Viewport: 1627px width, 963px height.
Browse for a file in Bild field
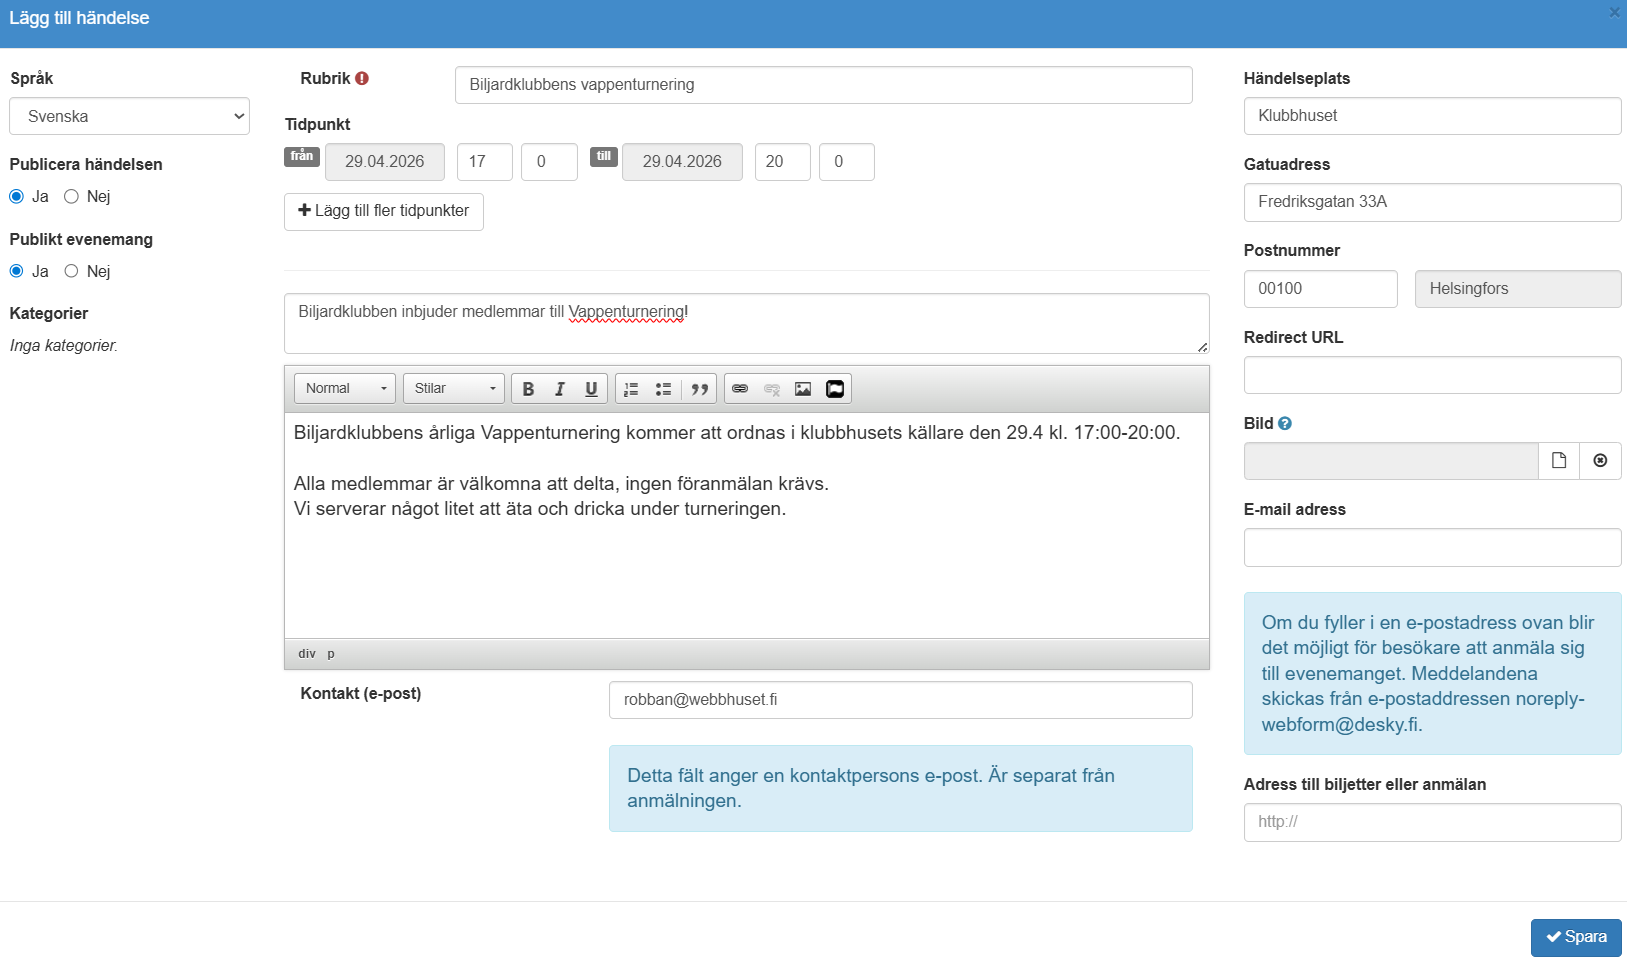tap(1558, 461)
